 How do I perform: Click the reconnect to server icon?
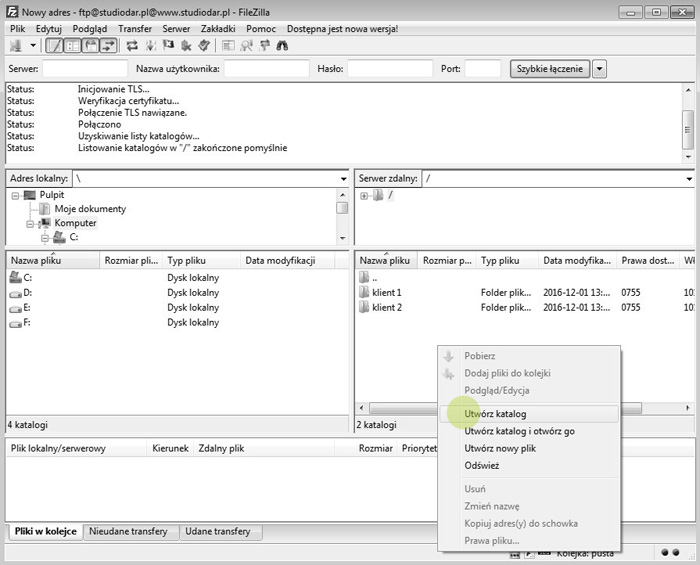203,45
